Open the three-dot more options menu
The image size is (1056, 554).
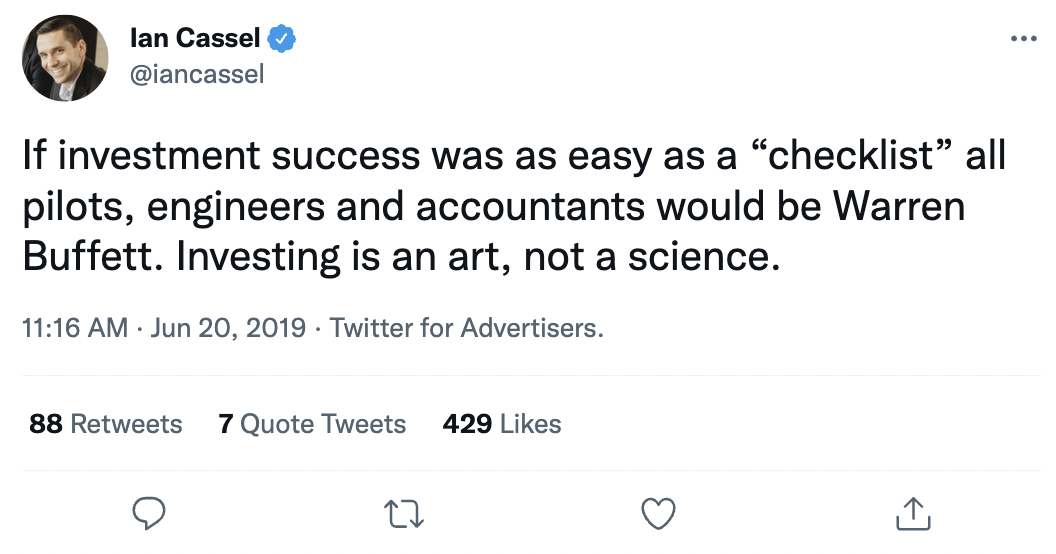coord(1024,40)
